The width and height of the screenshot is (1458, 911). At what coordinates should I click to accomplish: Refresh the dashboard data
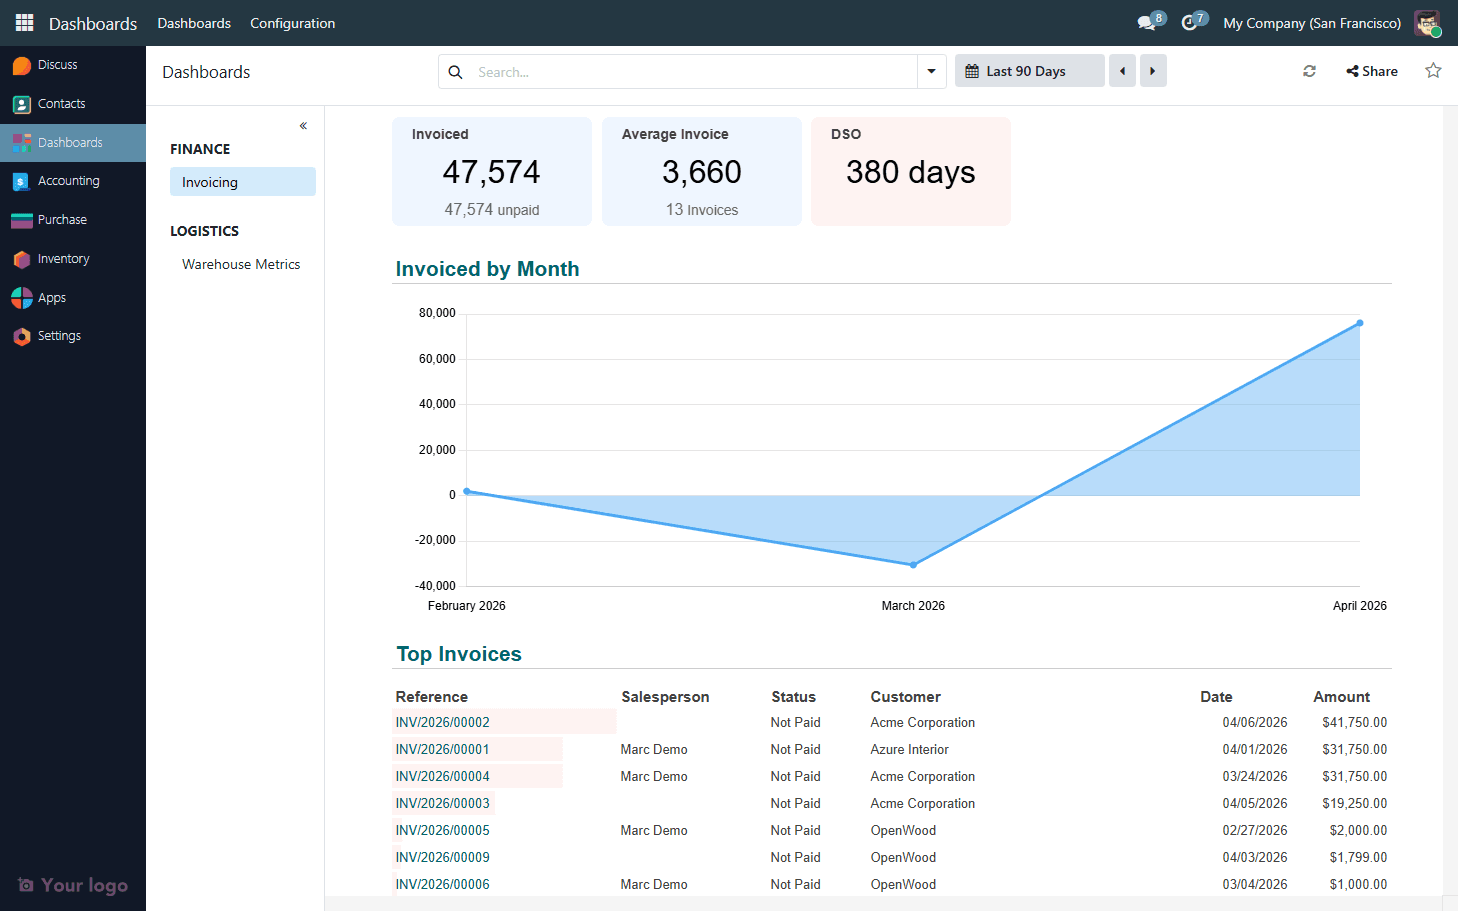coord(1308,71)
